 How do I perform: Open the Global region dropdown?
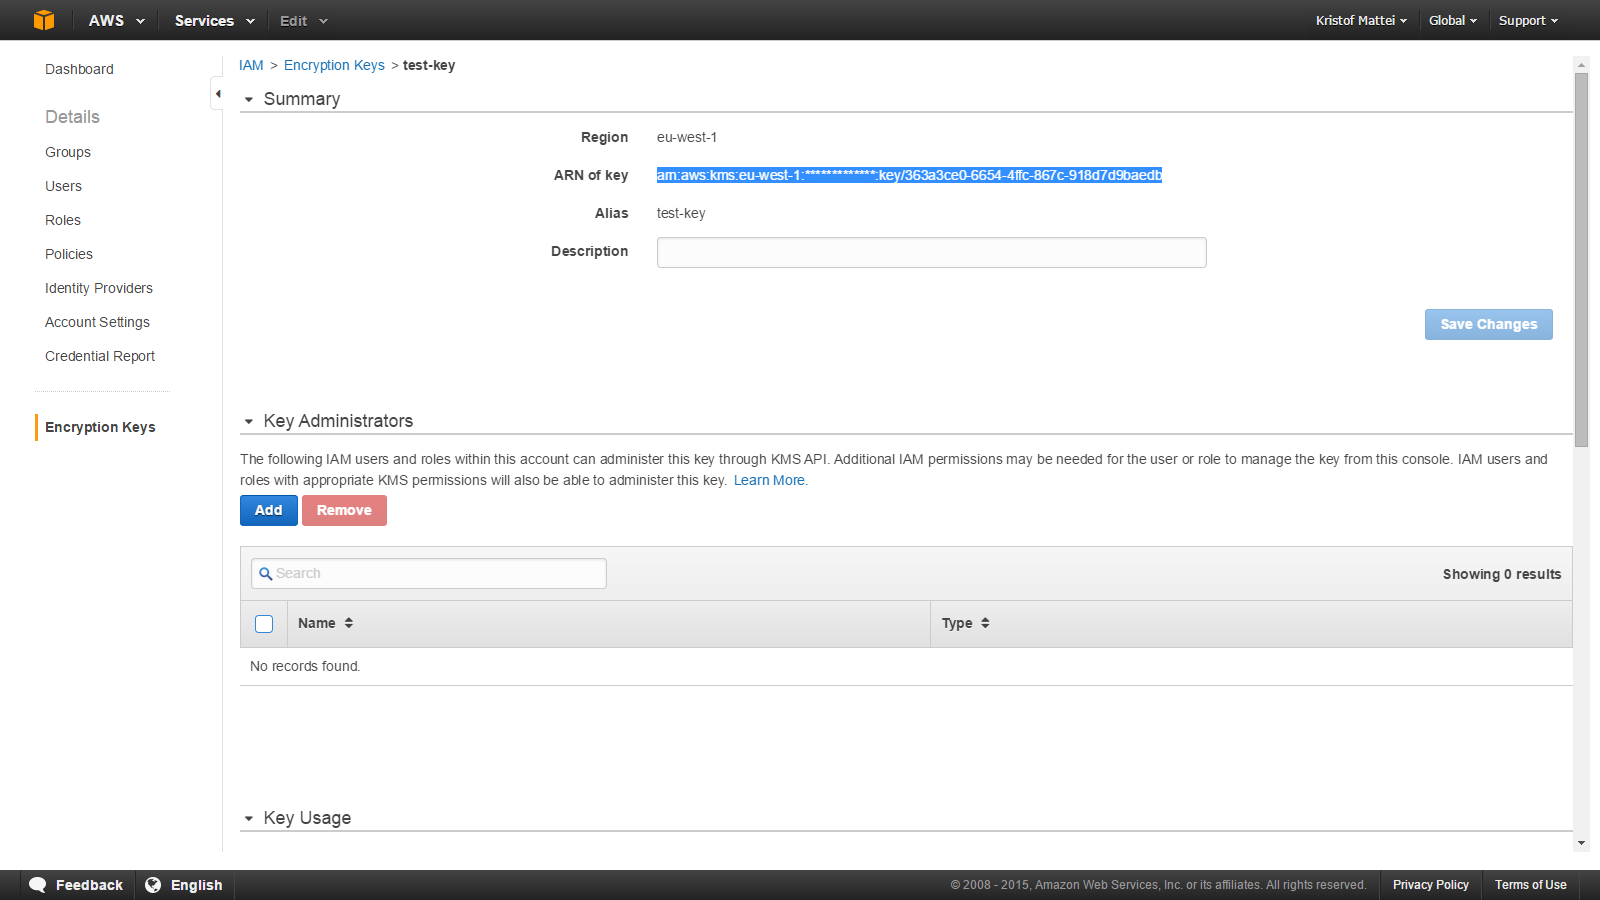pyautogui.click(x=1453, y=20)
